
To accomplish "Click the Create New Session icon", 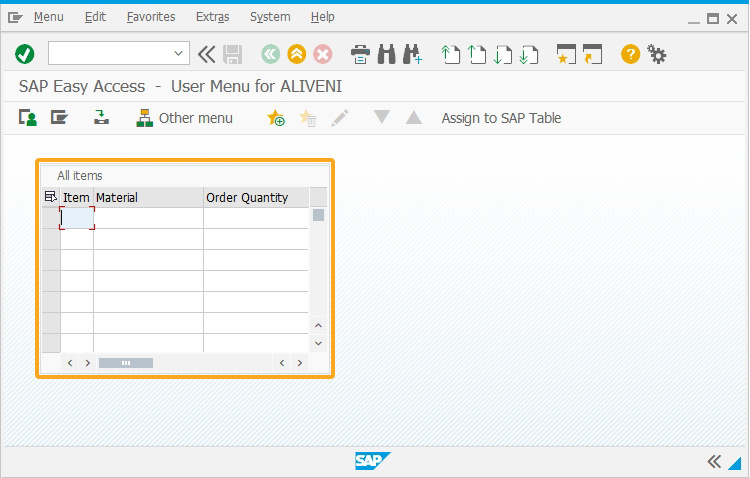I will pos(566,54).
